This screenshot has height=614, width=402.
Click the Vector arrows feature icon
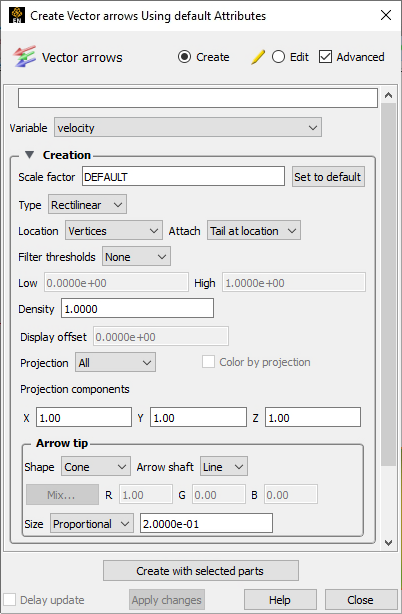pyautogui.click(x=24, y=57)
